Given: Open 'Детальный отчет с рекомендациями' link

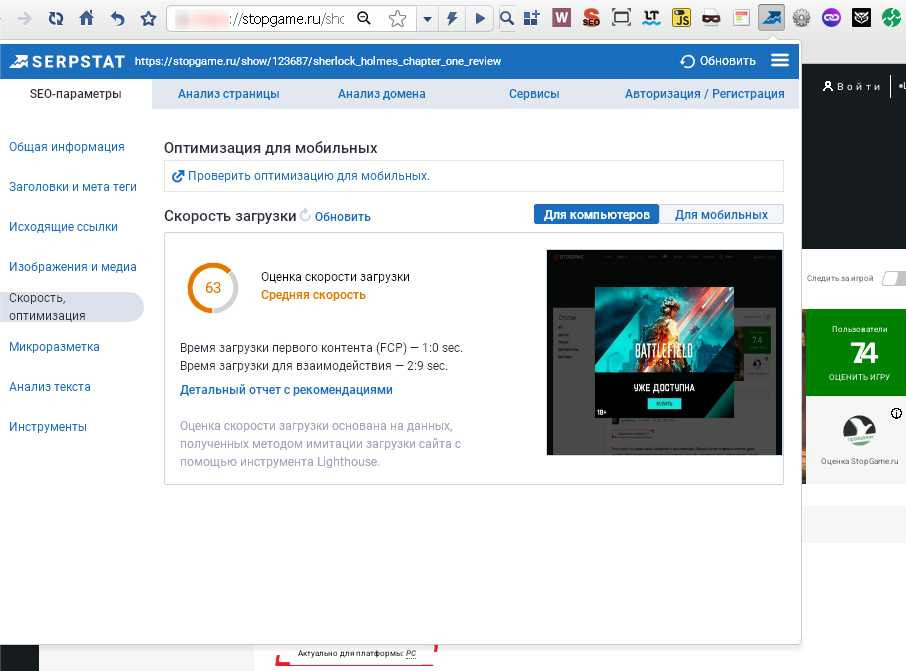Looking at the screenshot, I should coord(286,390).
